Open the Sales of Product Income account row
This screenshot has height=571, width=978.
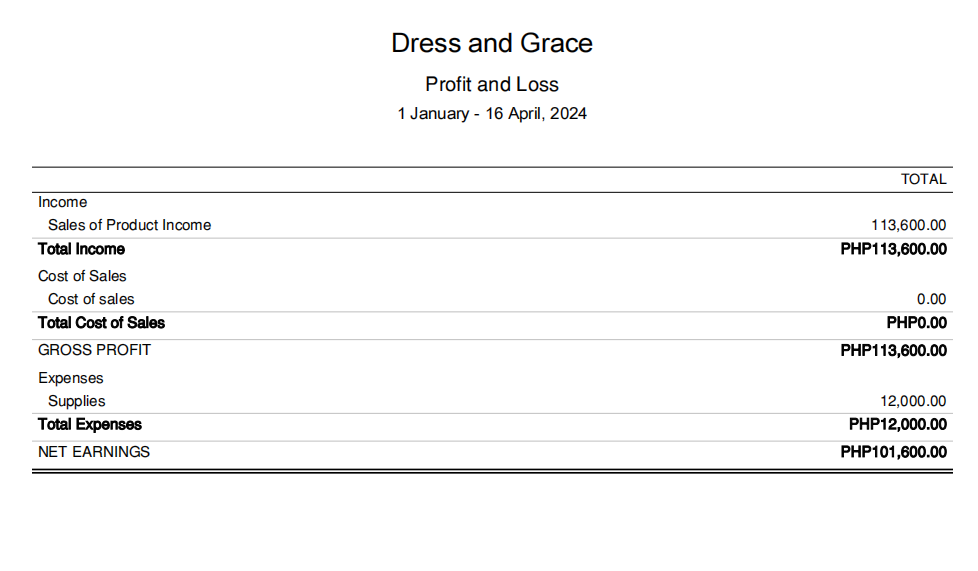pyautogui.click(x=129, y=225)
